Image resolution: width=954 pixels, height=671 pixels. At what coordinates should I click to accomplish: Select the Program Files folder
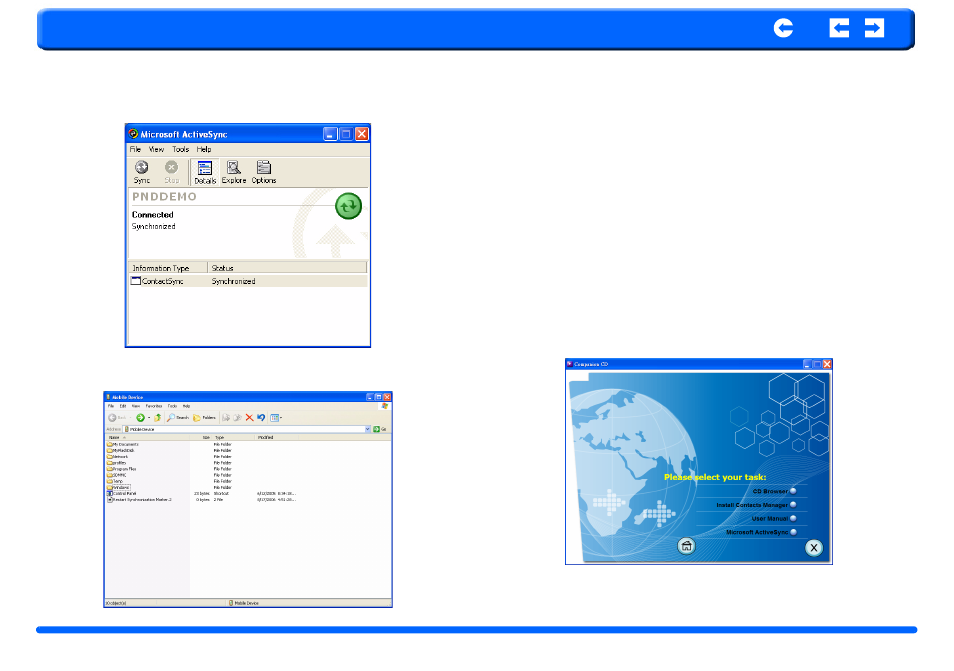[x=122, y=469]
